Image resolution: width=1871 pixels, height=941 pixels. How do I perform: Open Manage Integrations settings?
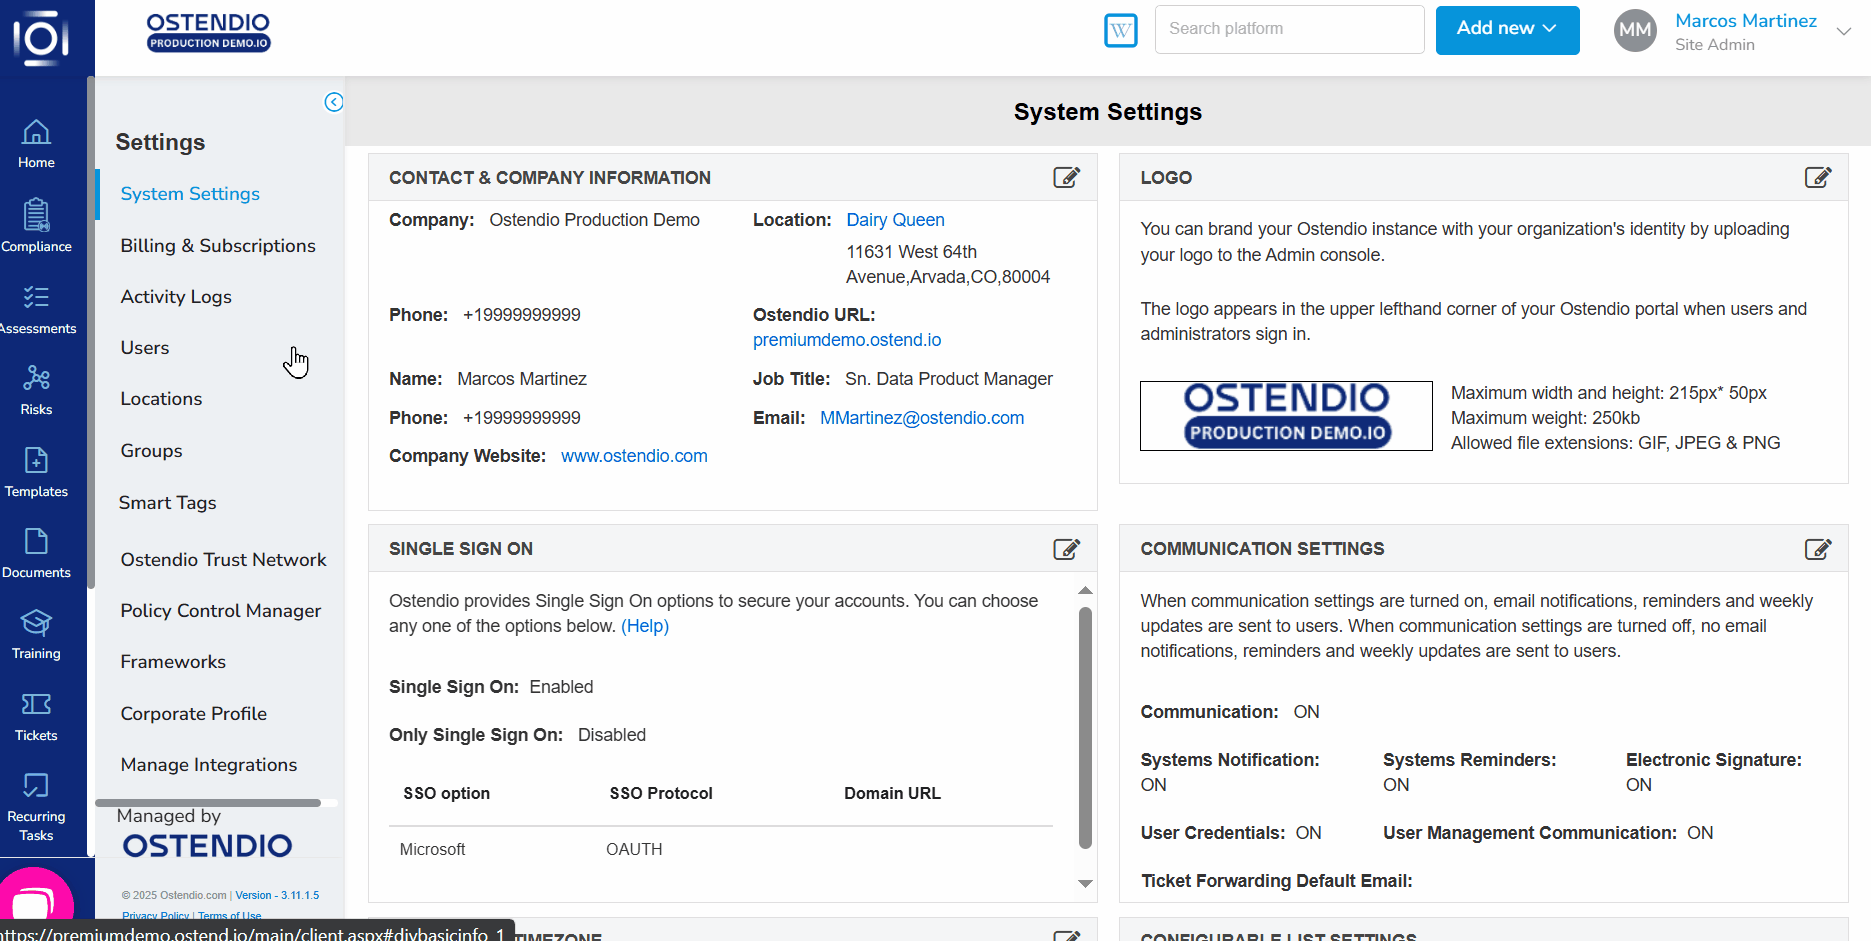(209, 764)
